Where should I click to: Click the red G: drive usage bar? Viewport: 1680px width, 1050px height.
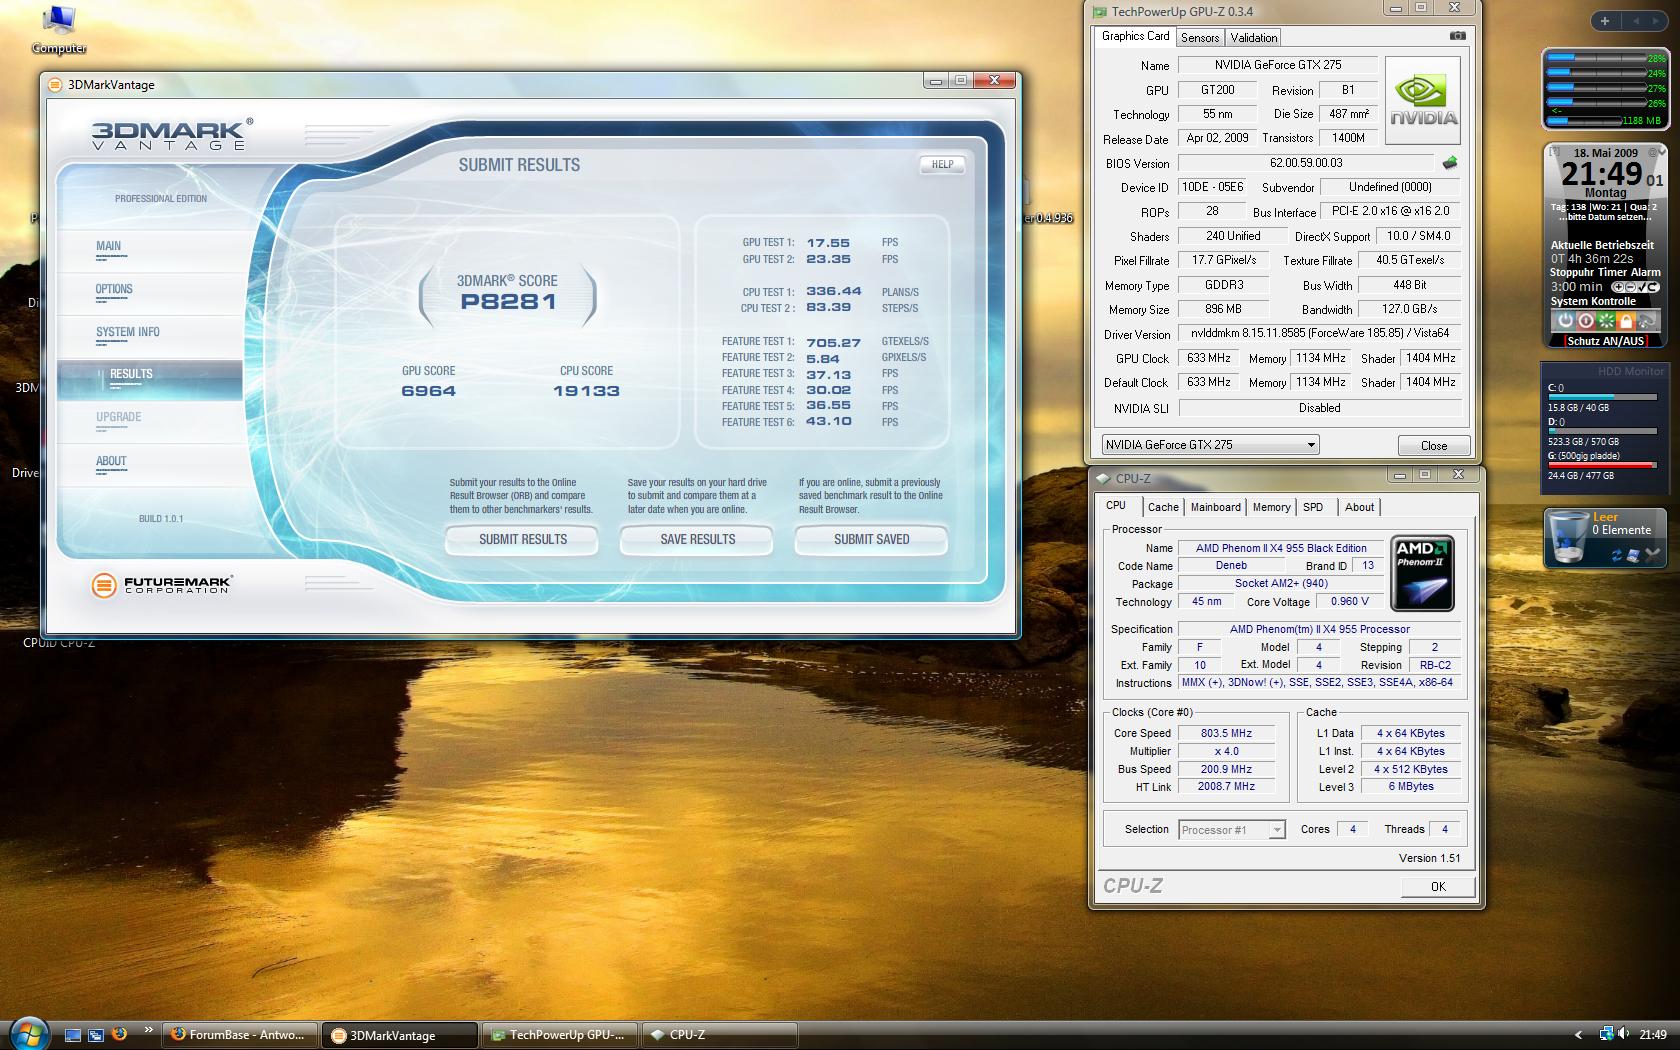tap(1601, 465)
